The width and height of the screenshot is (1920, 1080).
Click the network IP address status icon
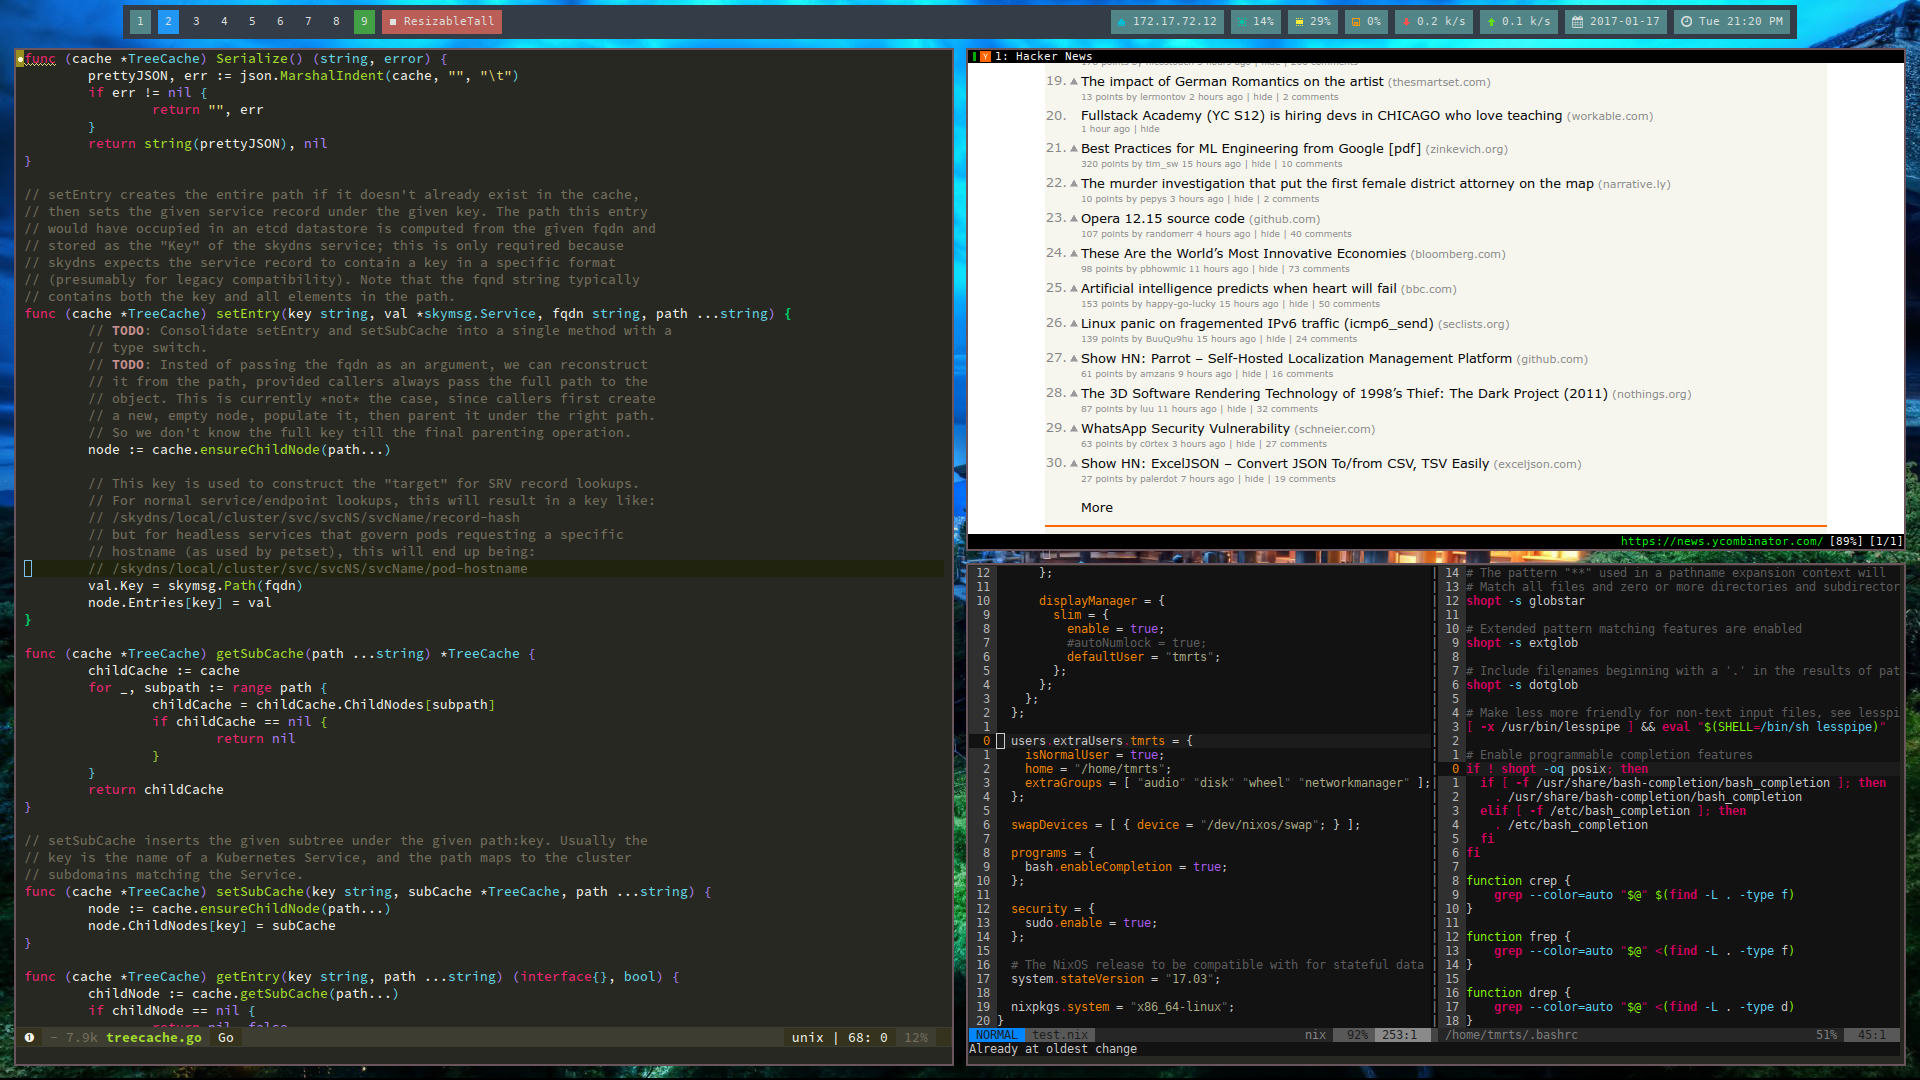[x=1121, y=21]
